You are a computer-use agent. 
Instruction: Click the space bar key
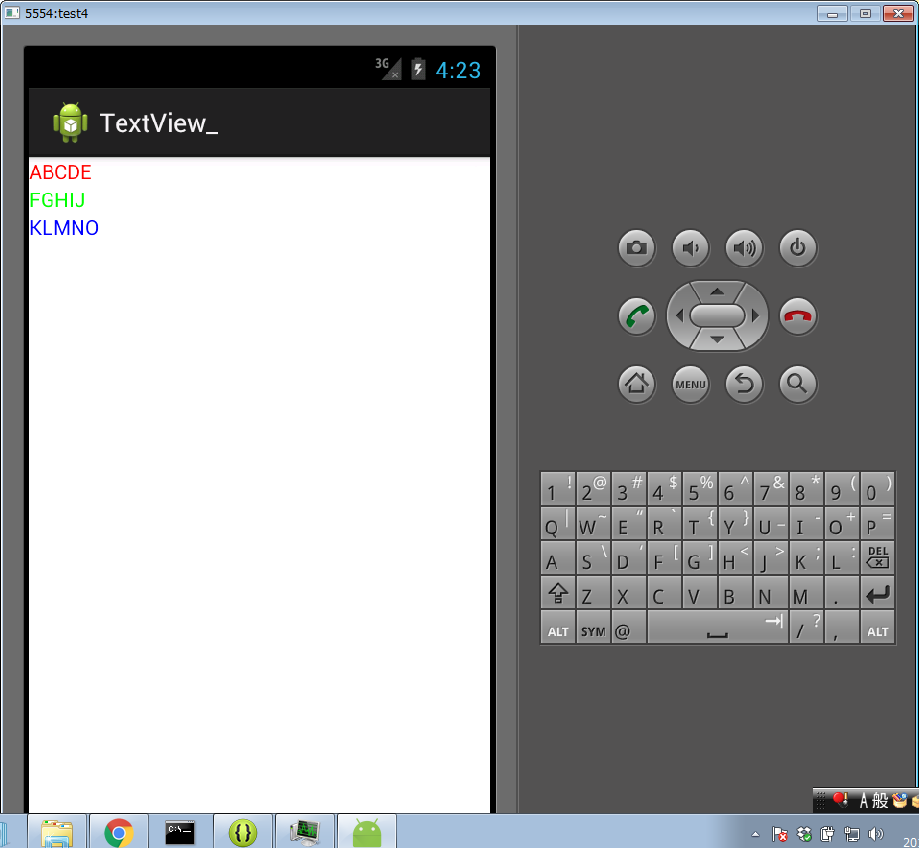(x=717, y=627)
